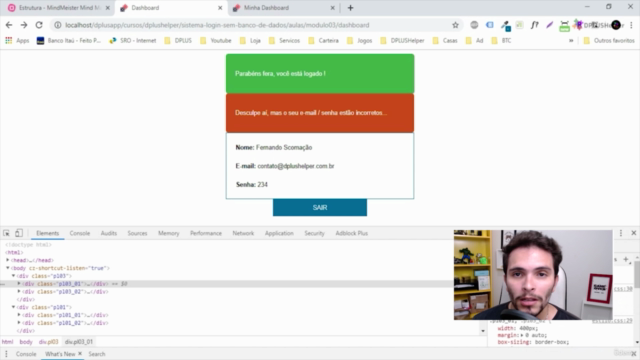Select the inspect element picker icon

click(6, 233)
